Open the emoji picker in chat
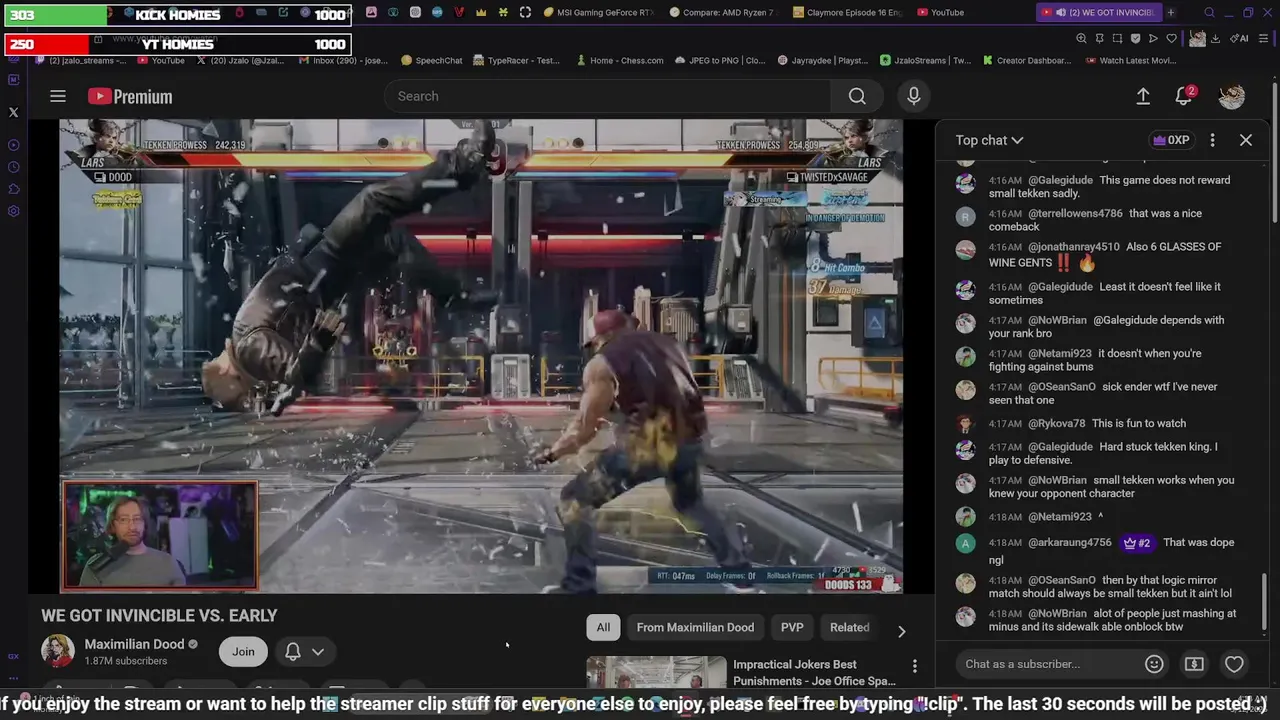The width and height of the screenshot is (1280, 720). point(1154,664)
